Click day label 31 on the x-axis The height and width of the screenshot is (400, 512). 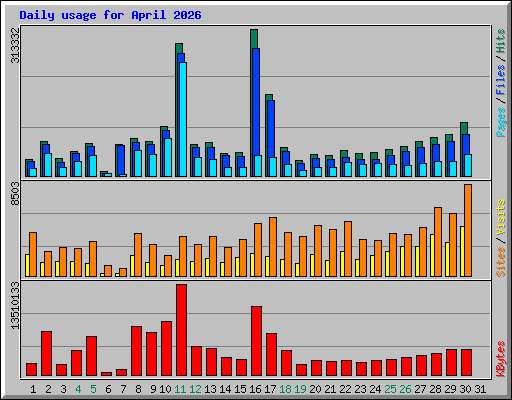480,389
